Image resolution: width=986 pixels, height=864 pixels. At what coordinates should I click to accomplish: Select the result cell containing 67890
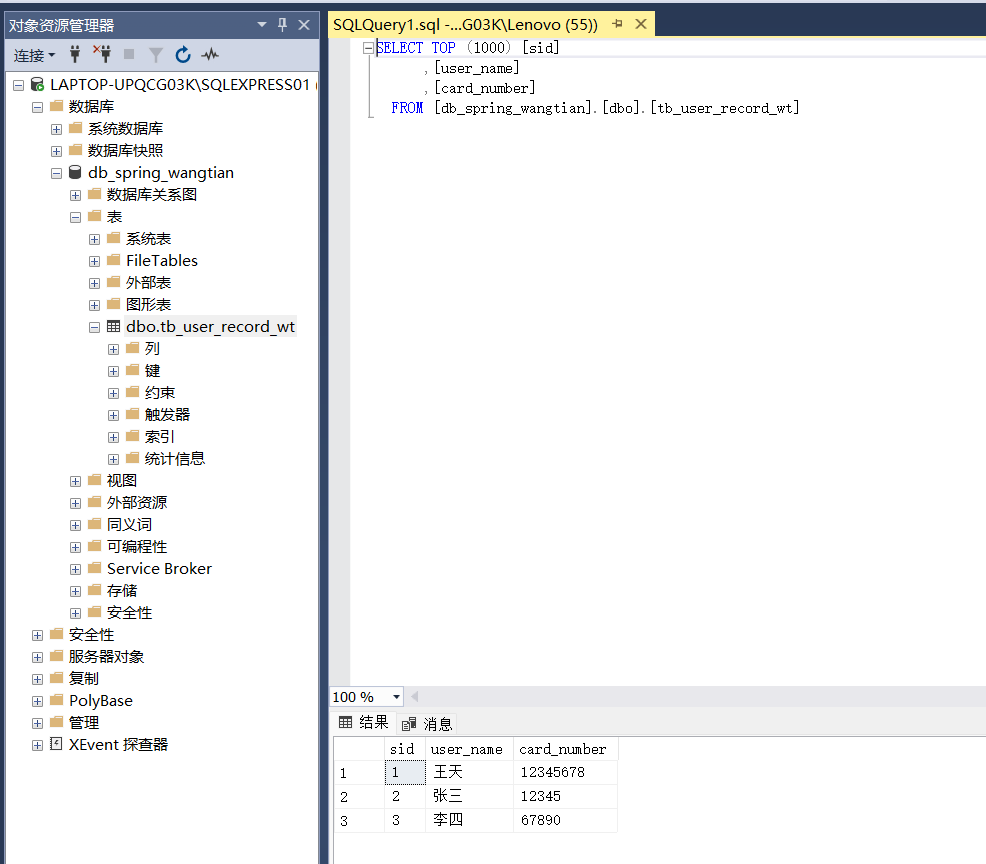click(565, 820)
